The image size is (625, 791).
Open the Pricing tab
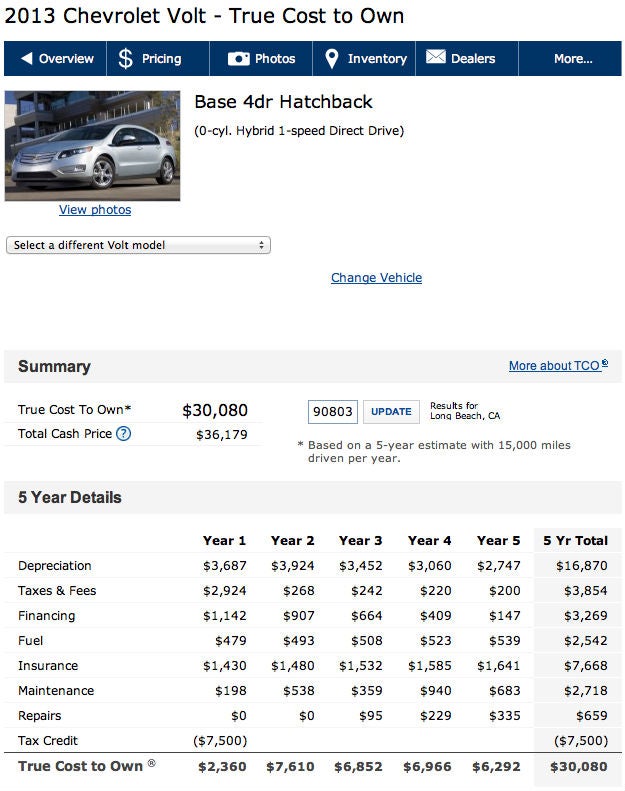158,59
